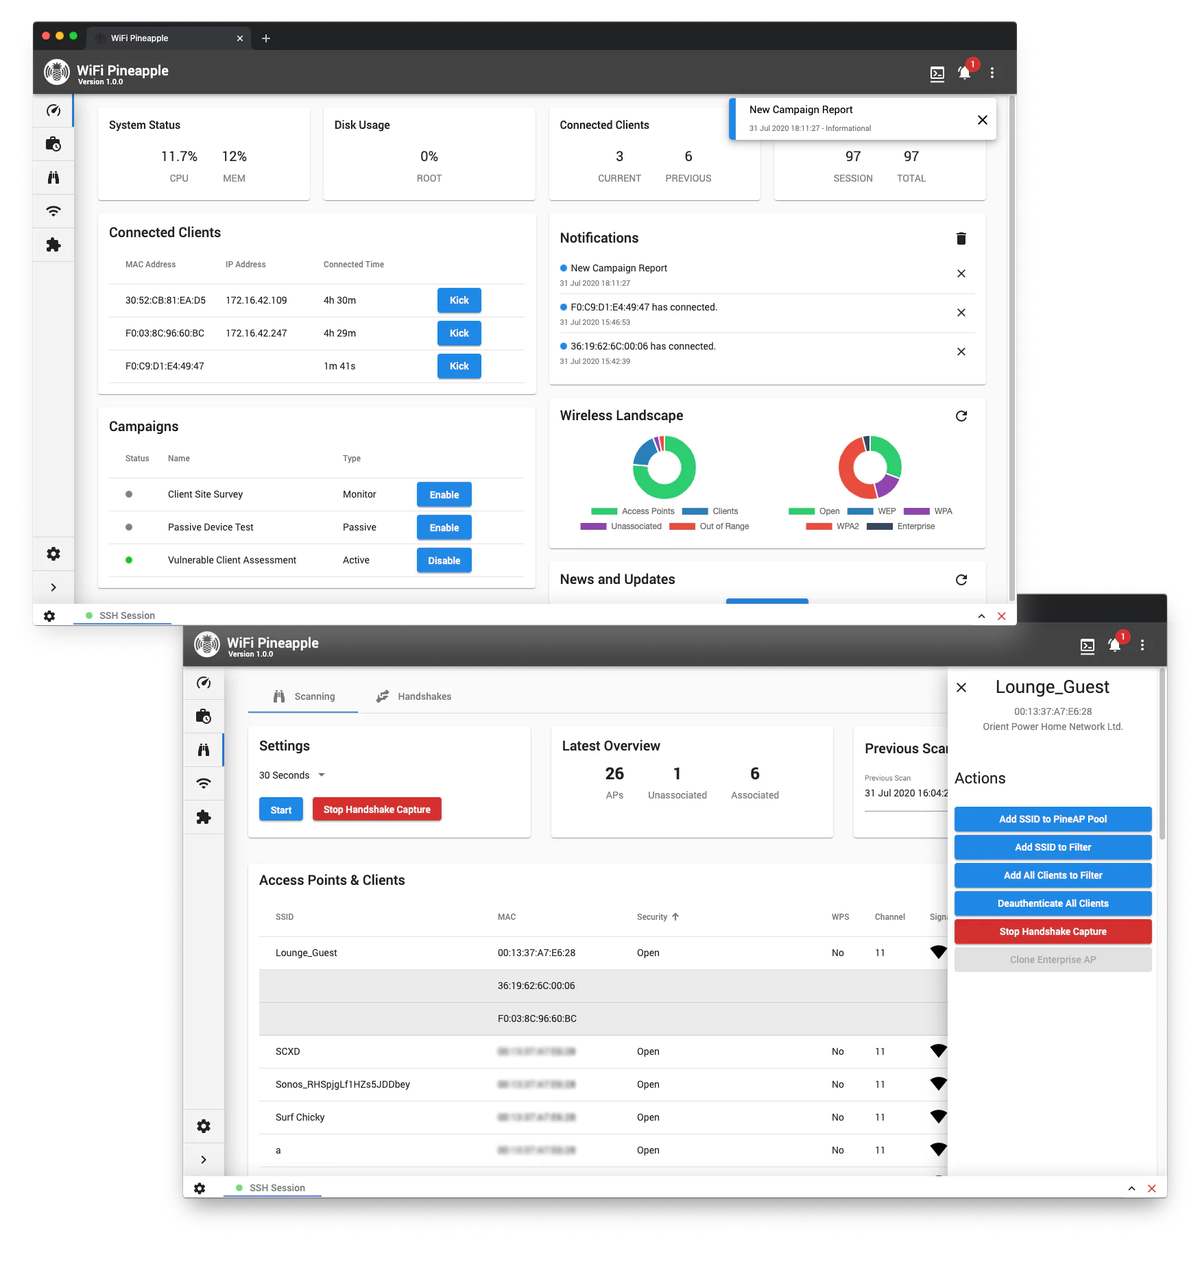This screenshot has height=1268, width=1200.
Task: Open three-dot menu in lower window header
Action: point(1142,645)
